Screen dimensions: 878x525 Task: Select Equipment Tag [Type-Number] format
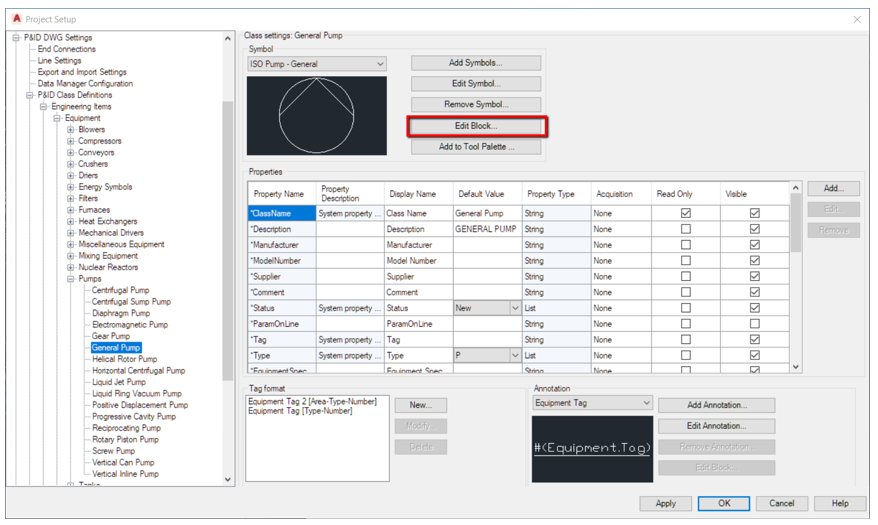[x=300, y=411]
